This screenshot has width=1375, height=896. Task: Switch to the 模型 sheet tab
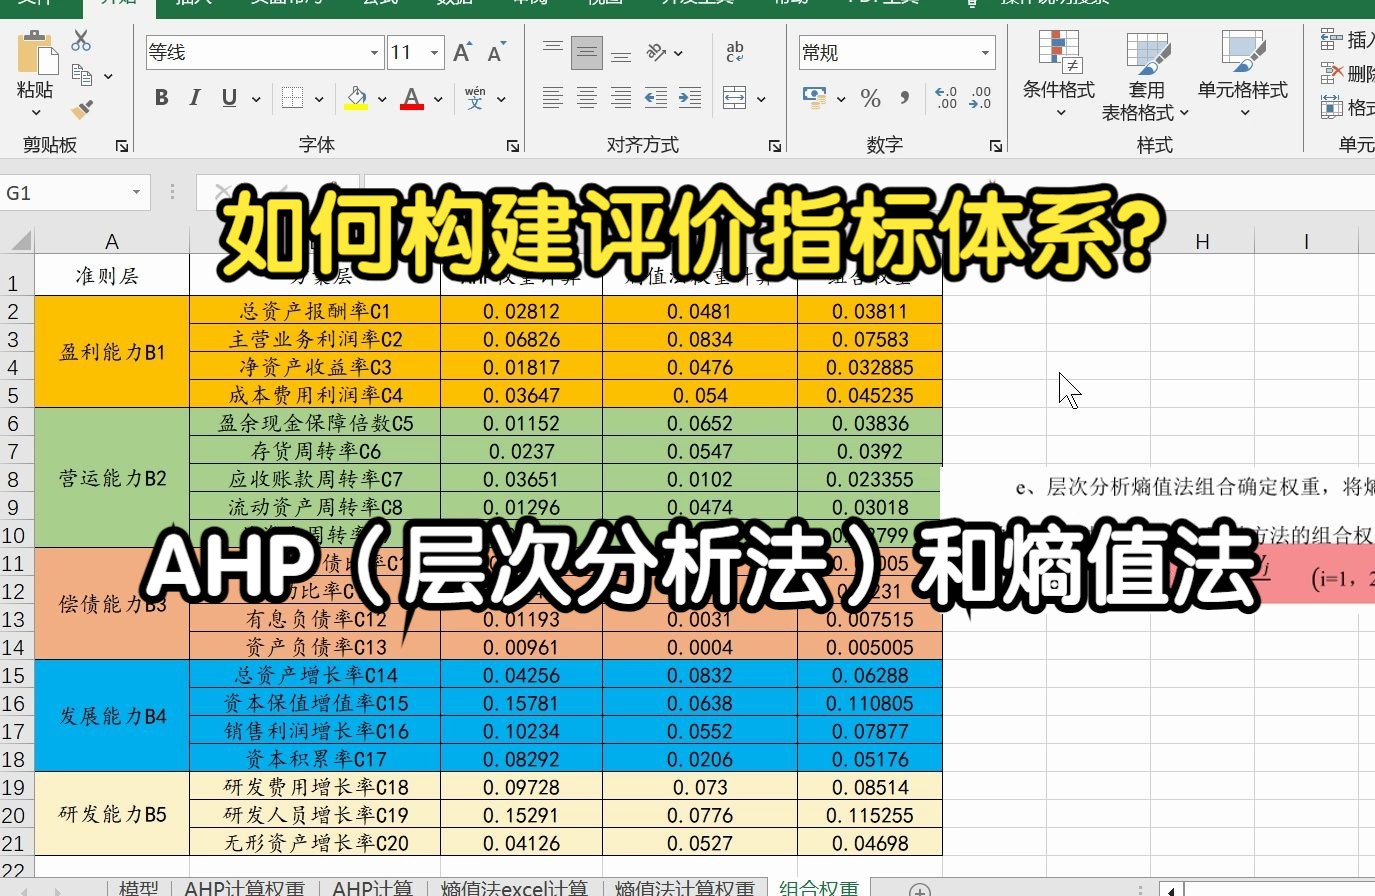(x=139, y=888)
